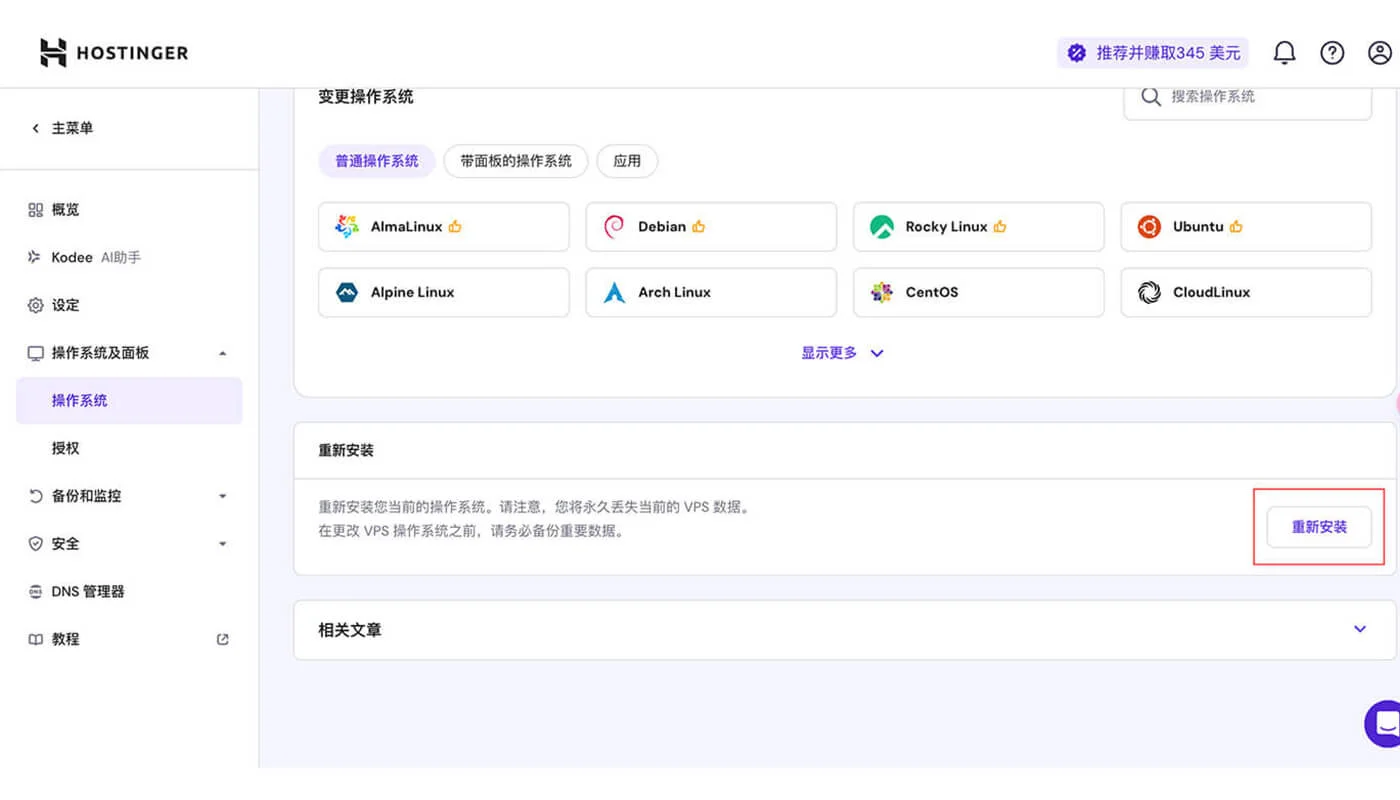The width and height of the screenshot is (1400, 800).
Task: Open the account profile icon
Action: click(1380, 52)
